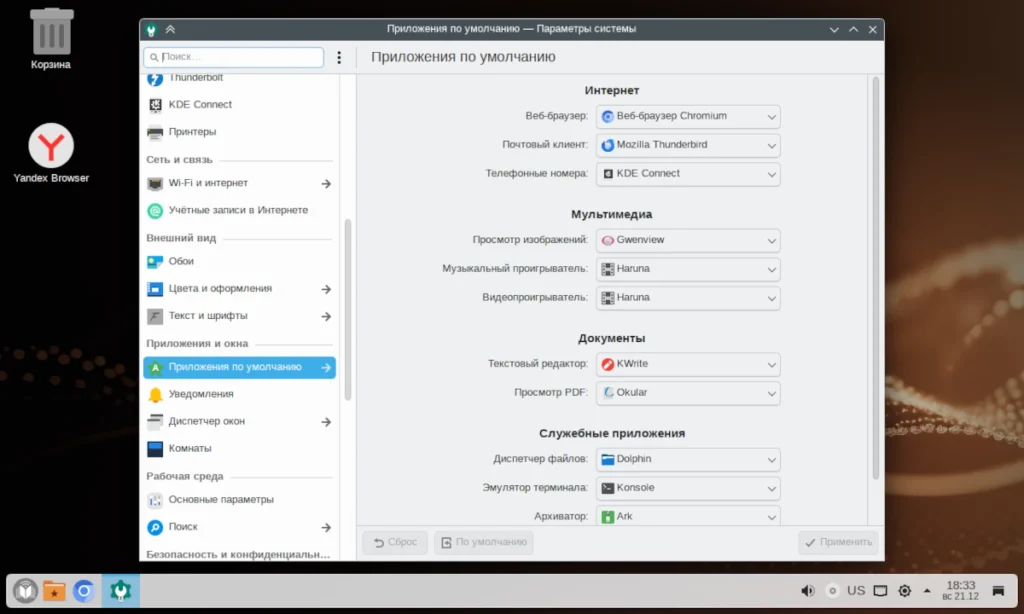Open the Видеопроигрыватель dropdown

(x=688, y=298)
